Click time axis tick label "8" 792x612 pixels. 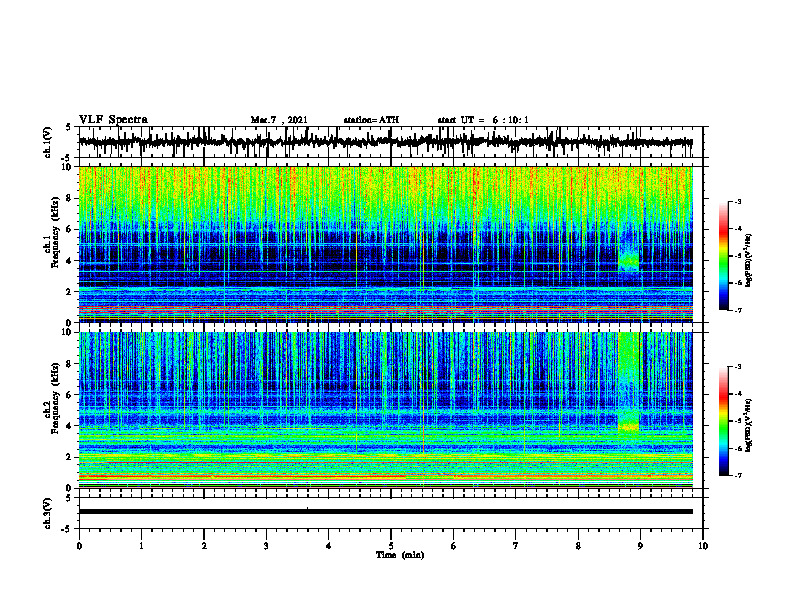578,546
